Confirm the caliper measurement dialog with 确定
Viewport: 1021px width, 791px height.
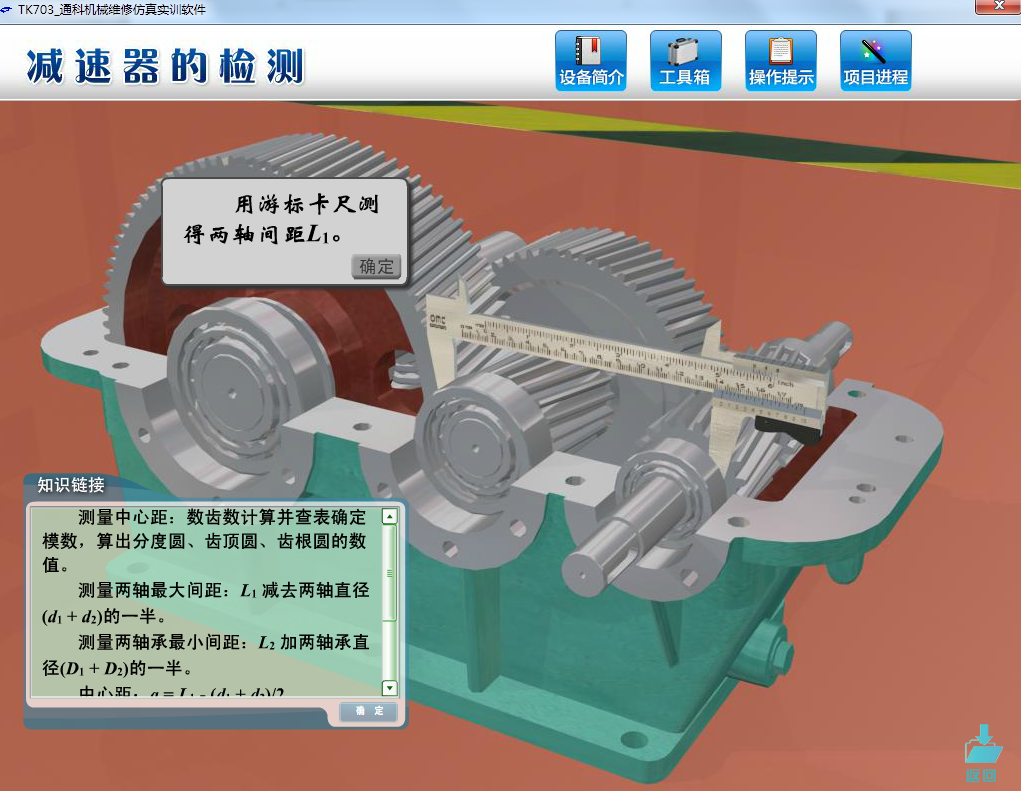pyautogui.click(x=378, y=266)
